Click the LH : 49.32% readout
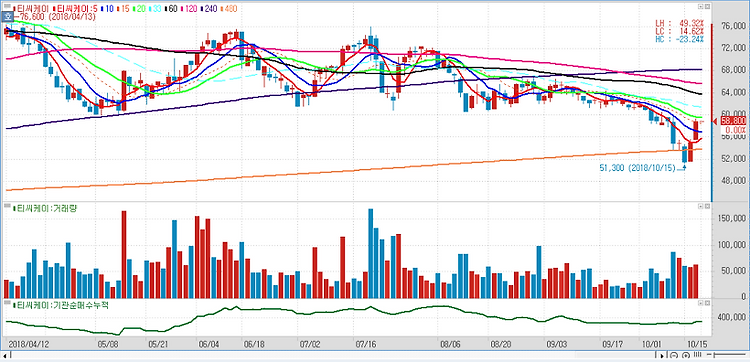The width and height of the screenshot is (750, 362). click(x=681, y=22)
